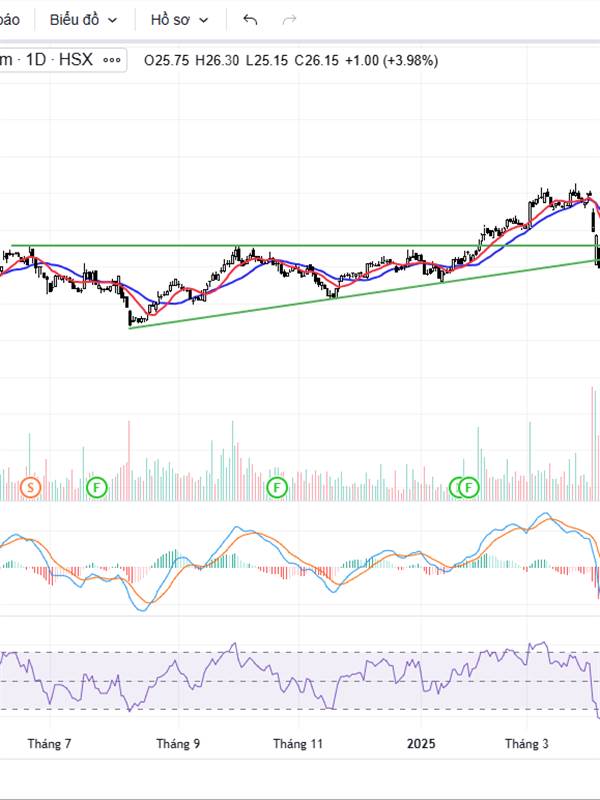The width and height of the screenshot is (600, 800).
Task: Open the F marker between Tháng 9 and Tháng 11
Action: click(x=277, y=487)
